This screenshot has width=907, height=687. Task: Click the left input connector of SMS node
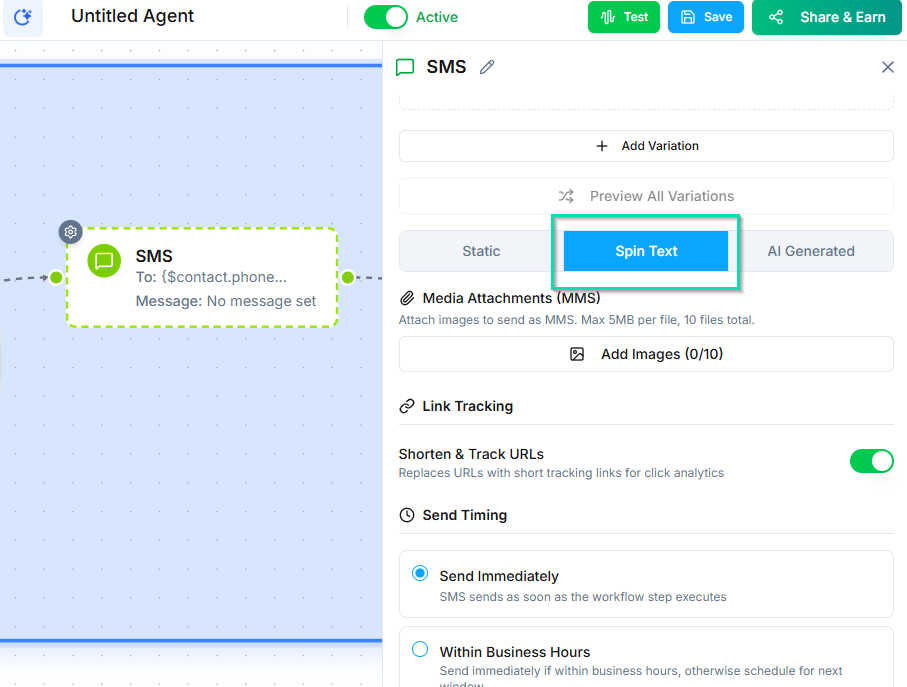pos(56,277)
